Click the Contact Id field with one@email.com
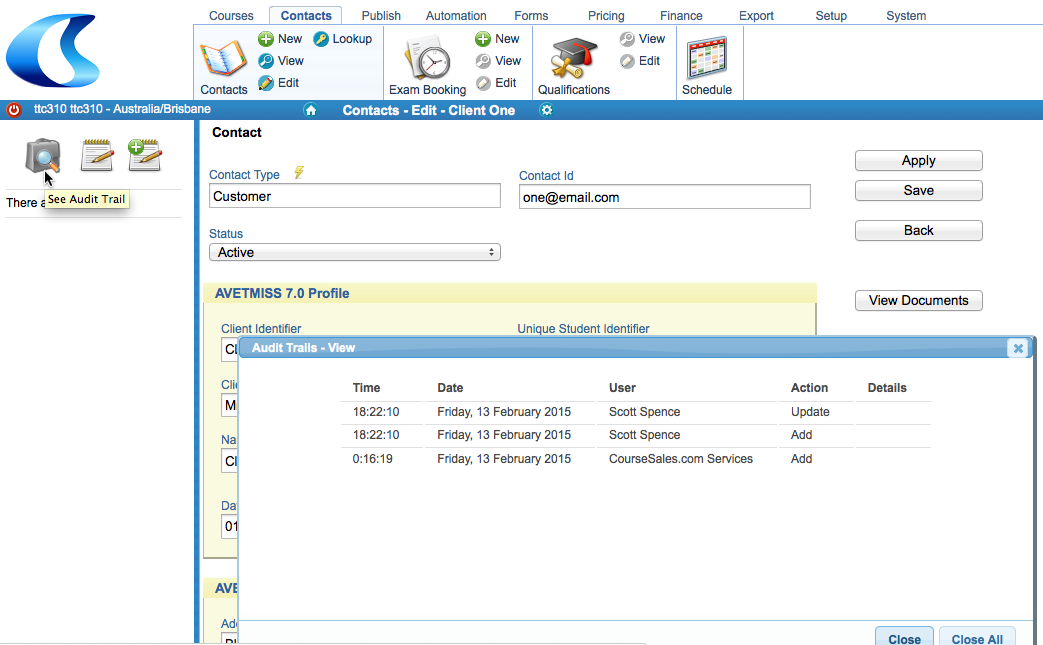Image resolution: width=1043 pixels, height=645 pixels. 665,197
